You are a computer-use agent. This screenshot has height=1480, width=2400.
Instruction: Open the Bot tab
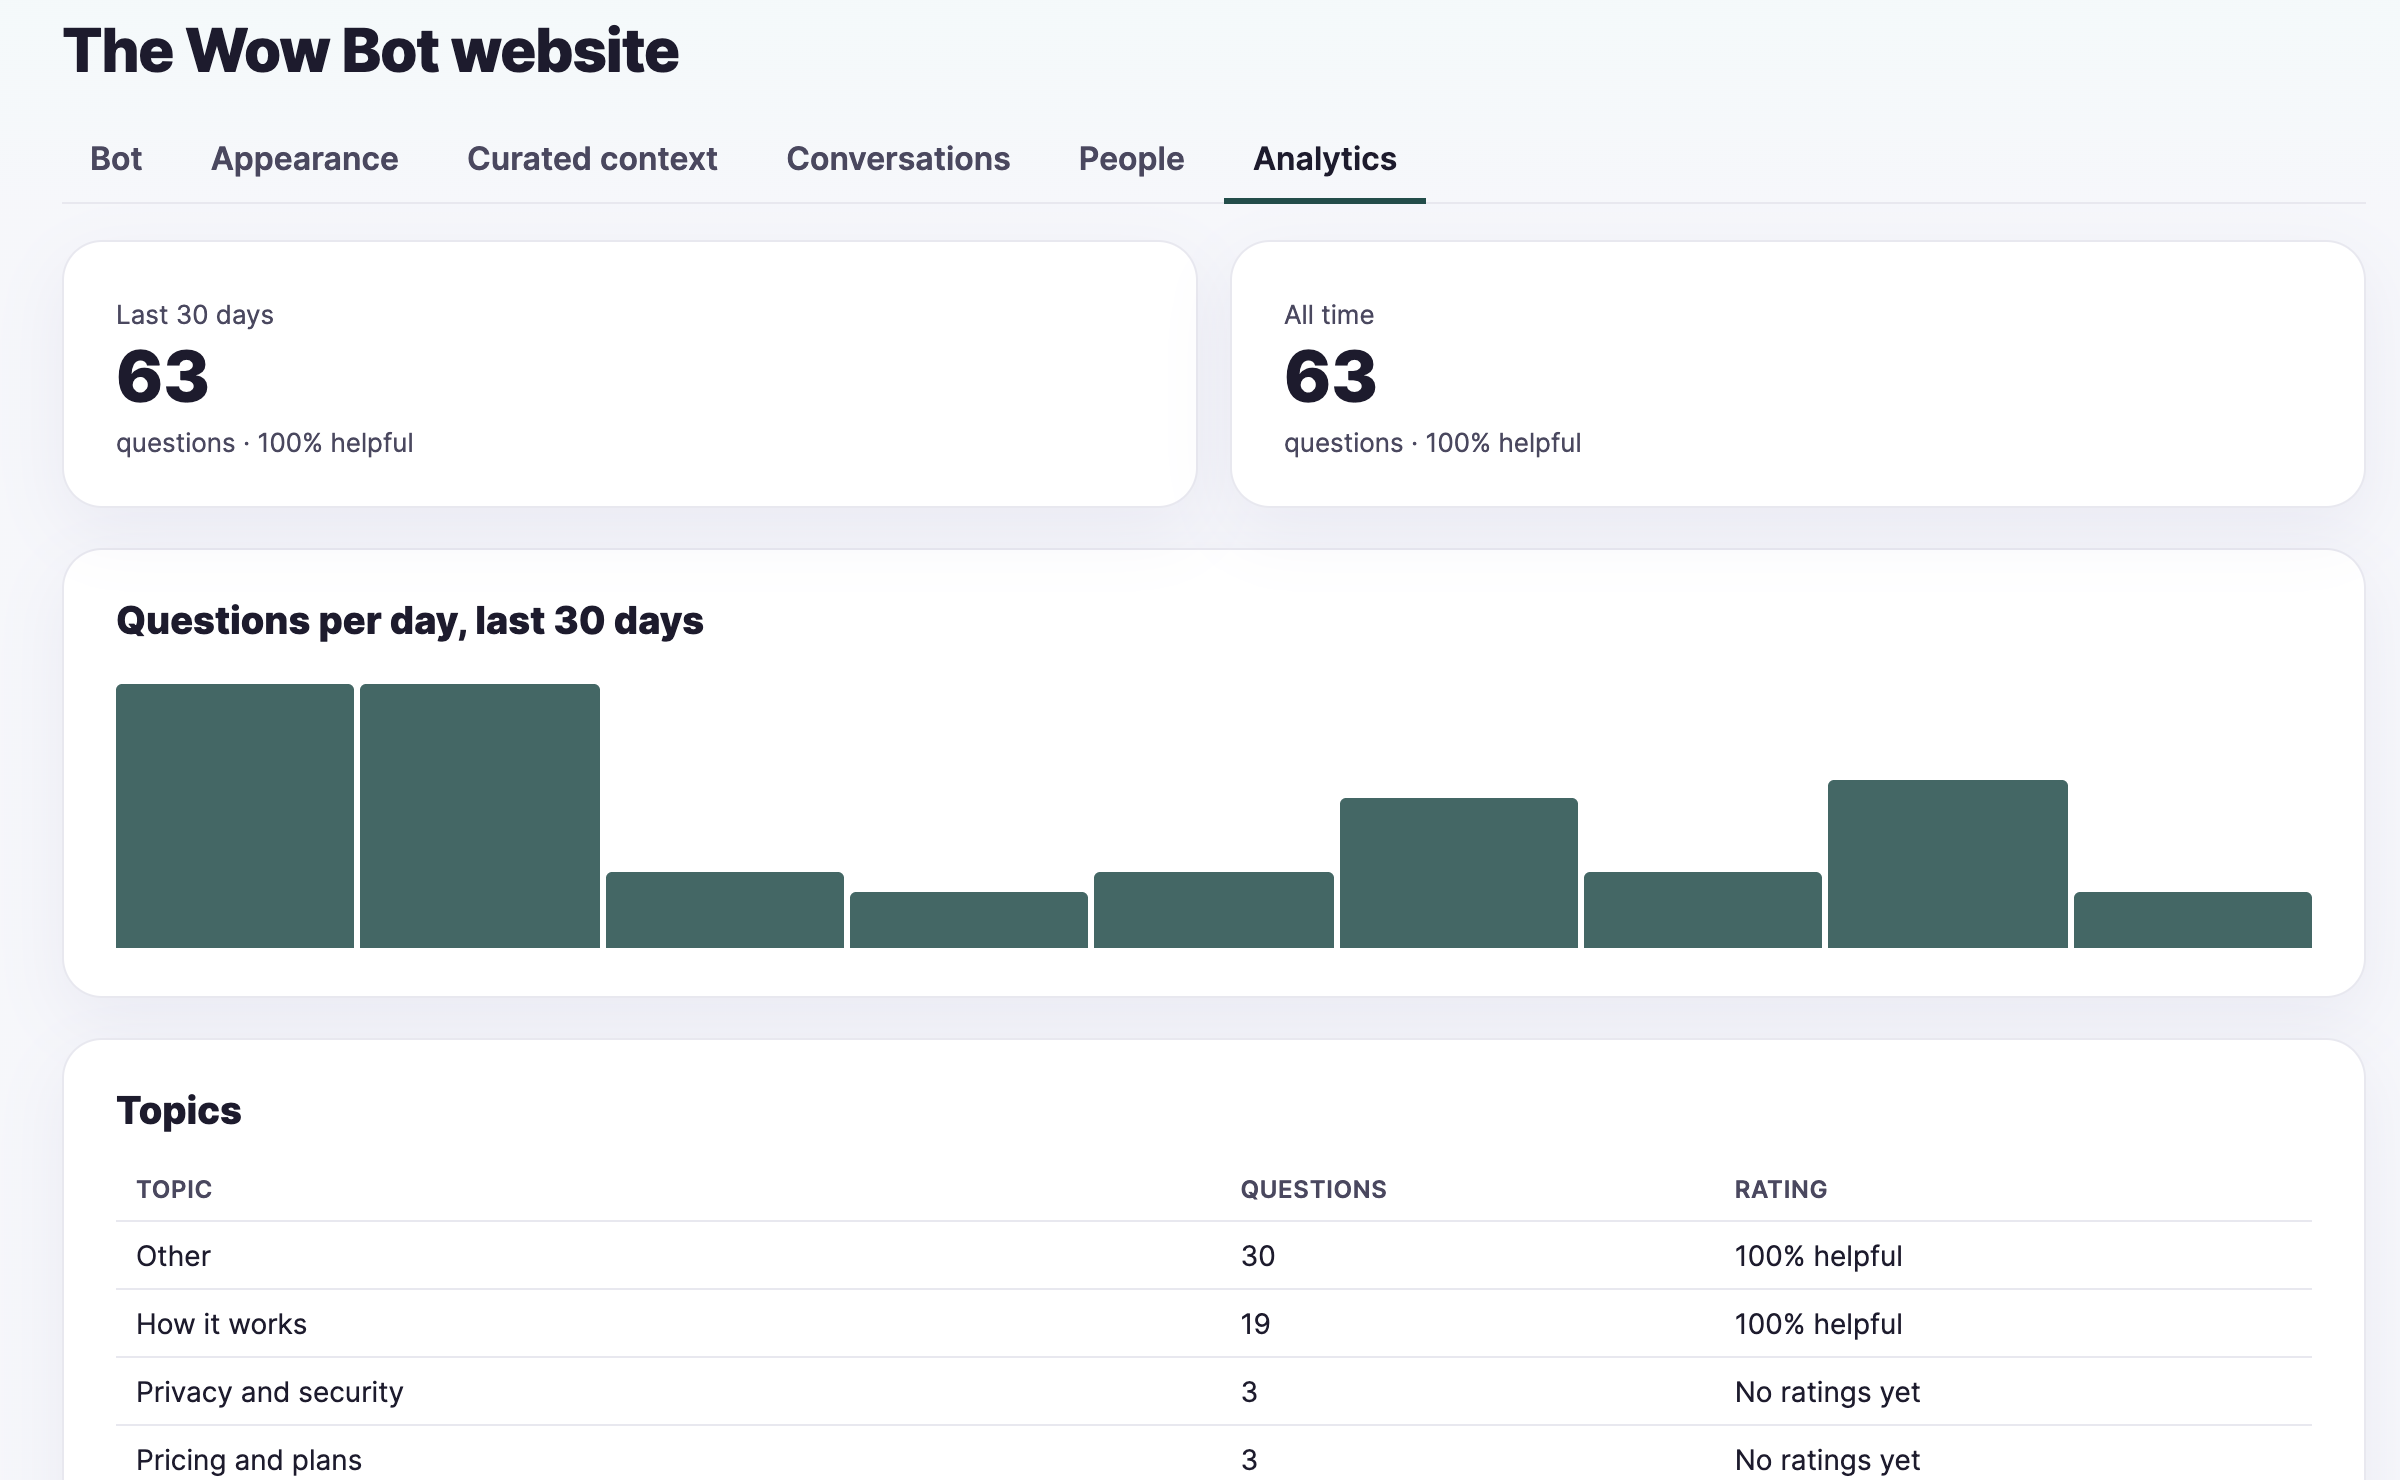click(x=116, y=159)
